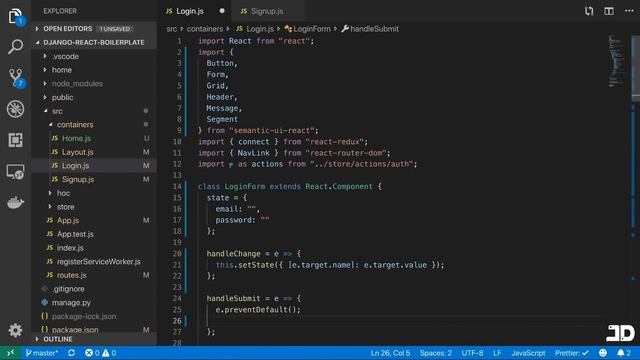This screenshot has height=360, width=640.
Task: Click the Split Editor icon
Action: click(x=609, y=11)
